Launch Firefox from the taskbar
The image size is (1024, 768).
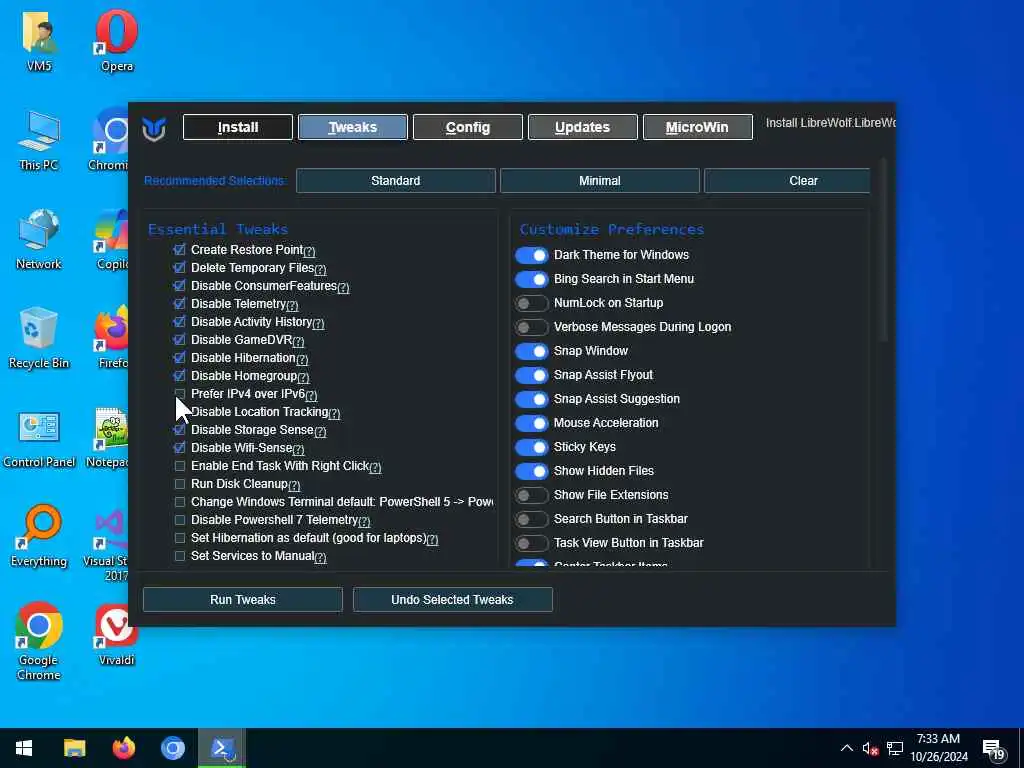123,748
